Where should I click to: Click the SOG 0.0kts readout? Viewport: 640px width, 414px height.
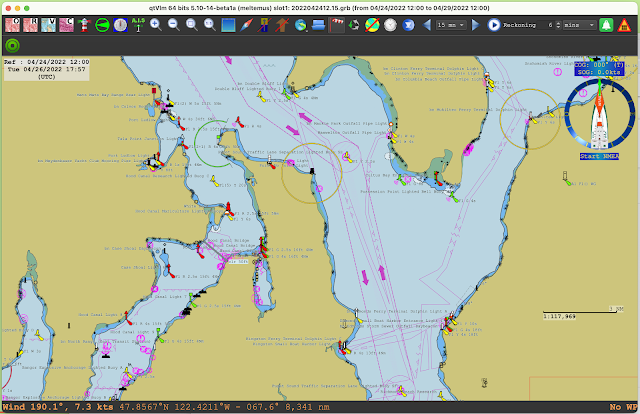(599, 72)
